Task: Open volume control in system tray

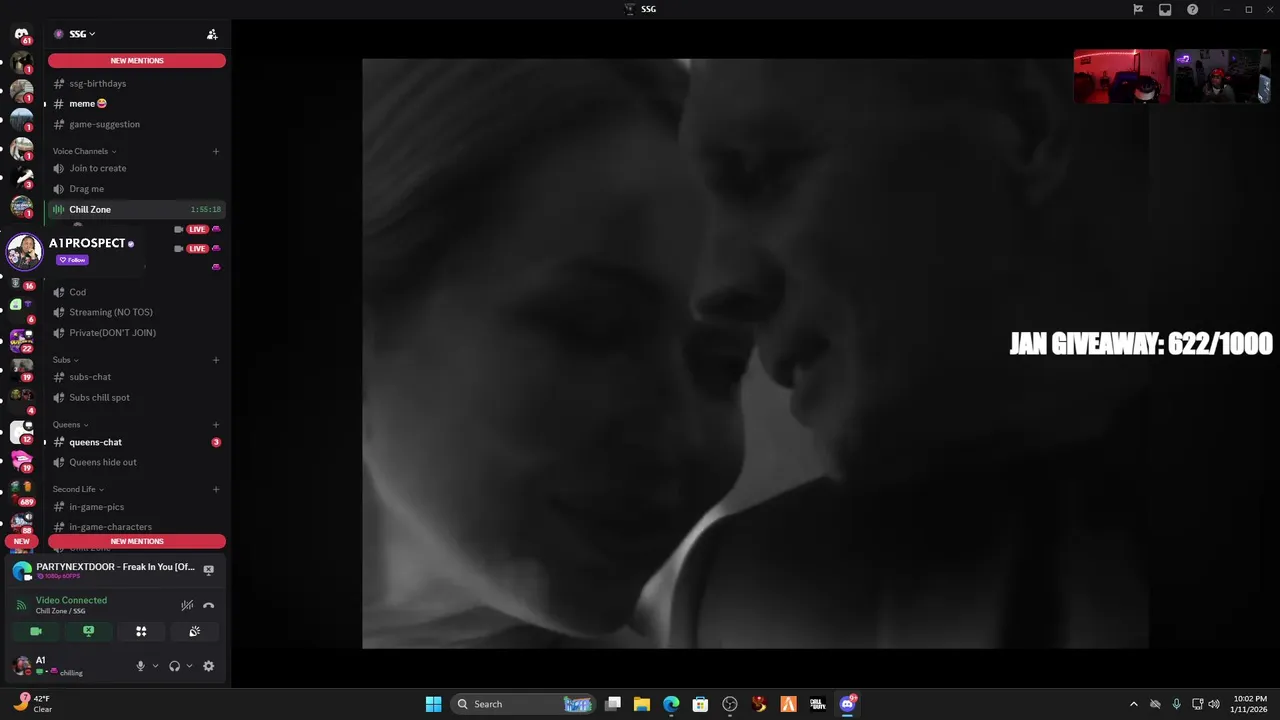Action: (1214, 704)
